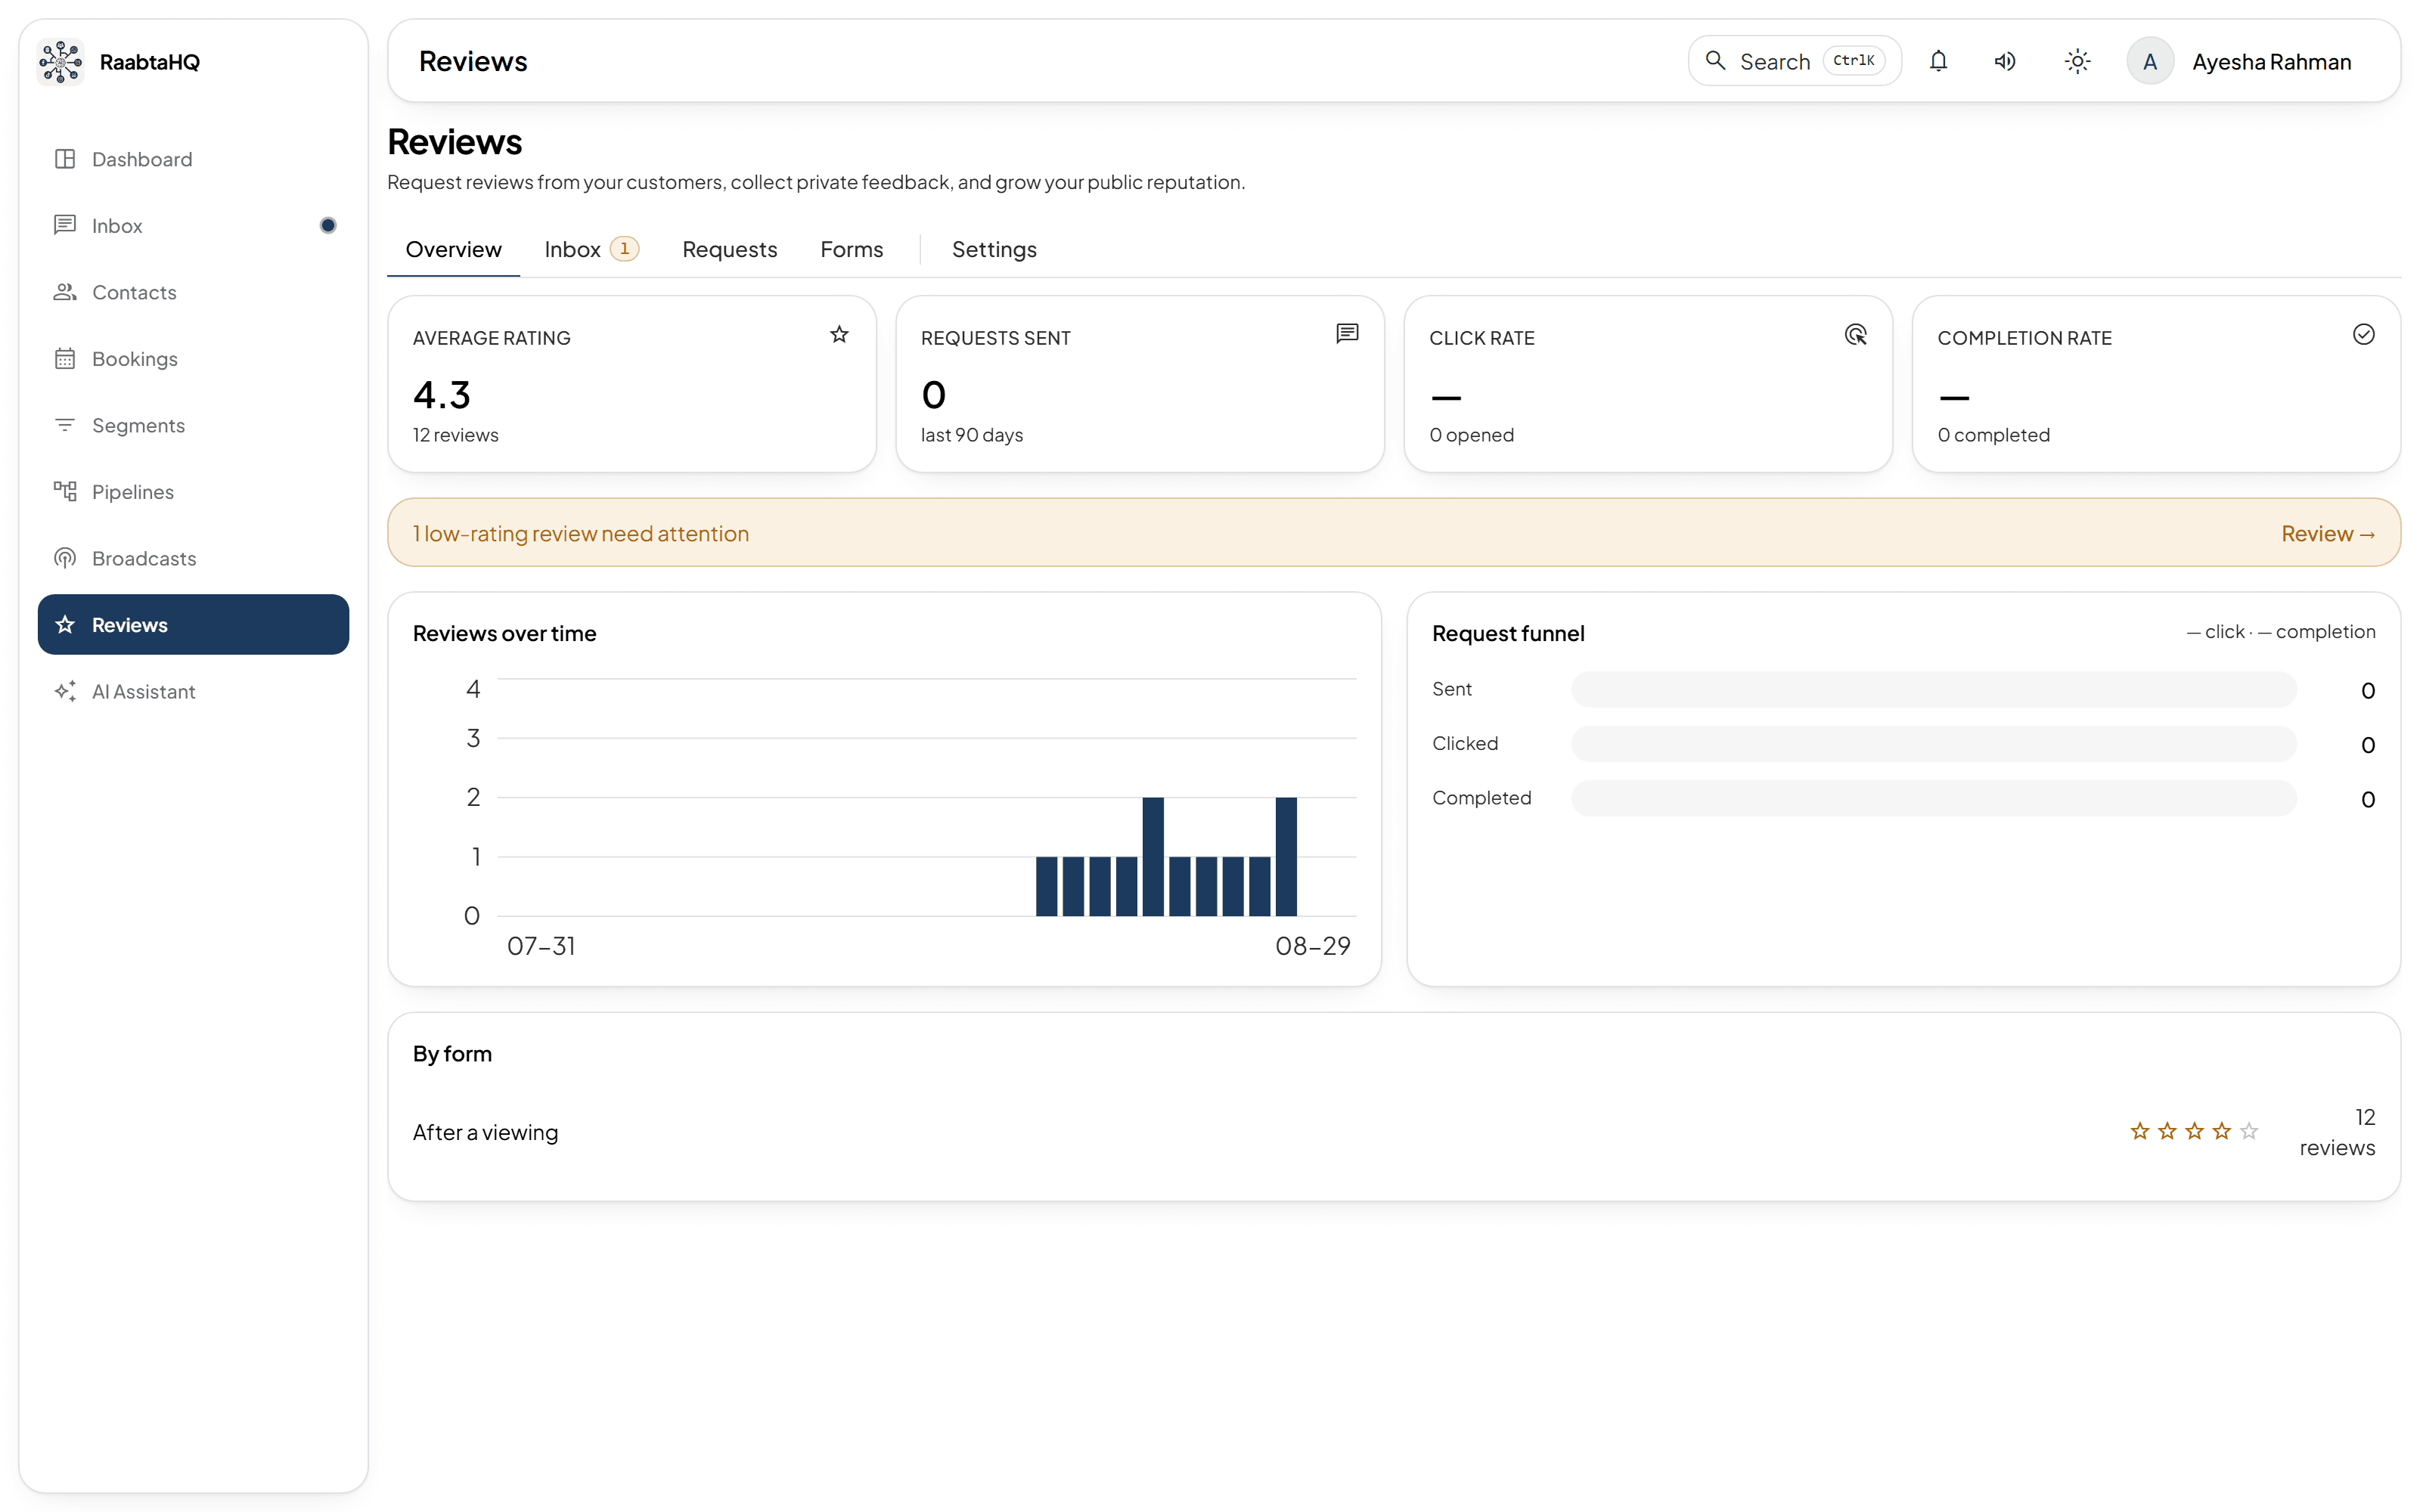Viewport: 2420px width, 1512px height.
Task: Click the Clicked funnel progress bar
Action: [1933, 744]
